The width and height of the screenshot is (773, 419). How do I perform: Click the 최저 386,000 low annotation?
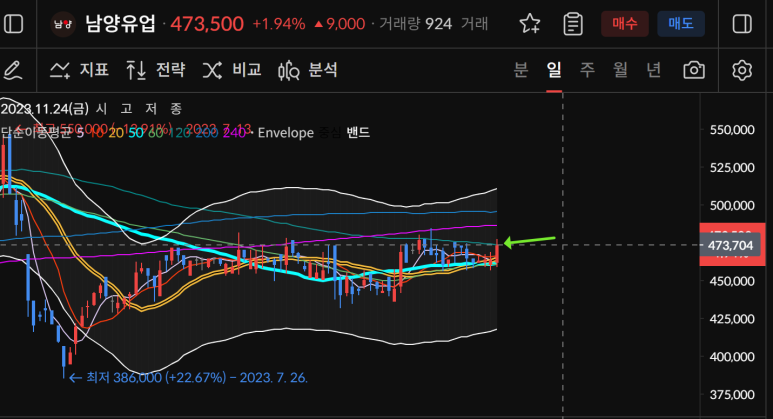(x=188, y=378)
